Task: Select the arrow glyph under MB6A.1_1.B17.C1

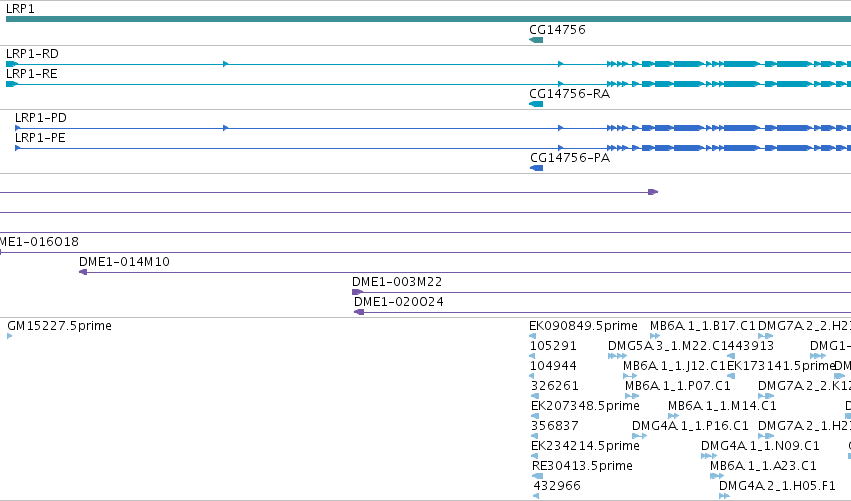Action: point(655,336)
